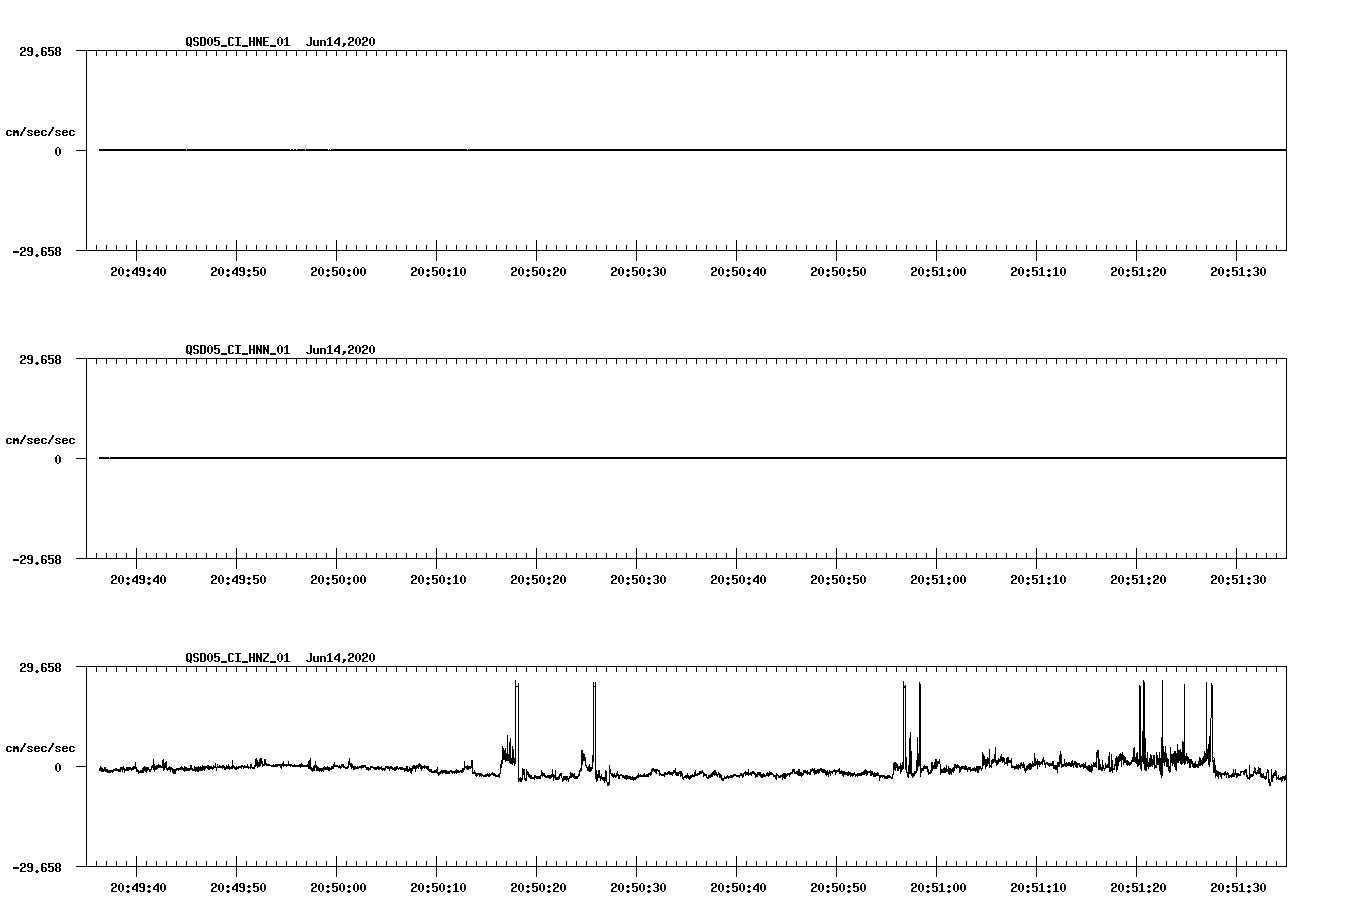Screen dimensions: 1358x924
Task: Click 20:50:00 time label under HNE plot
Action: (338, 271)
